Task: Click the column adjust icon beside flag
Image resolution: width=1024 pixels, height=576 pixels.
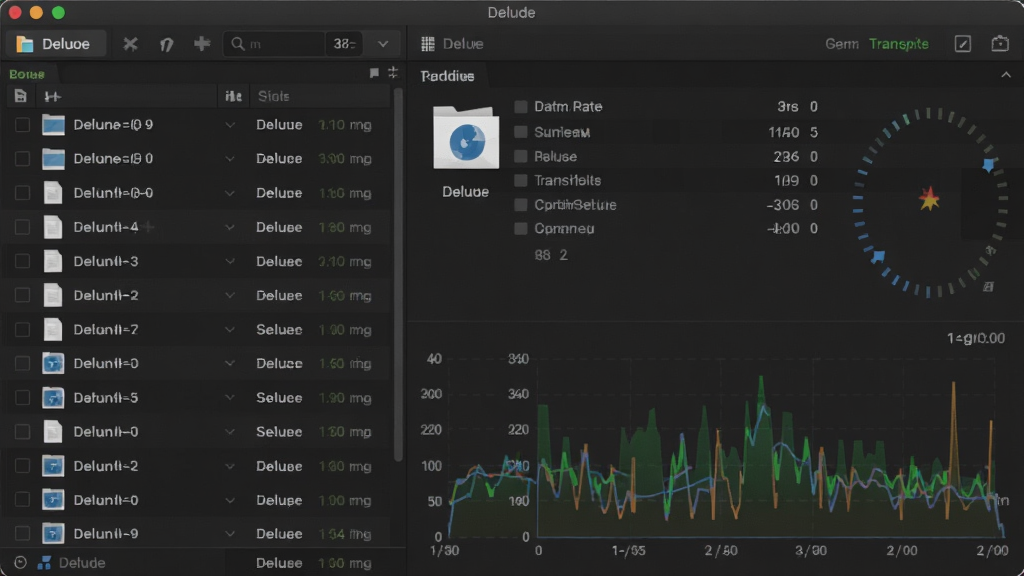Action: pos(392,72)
